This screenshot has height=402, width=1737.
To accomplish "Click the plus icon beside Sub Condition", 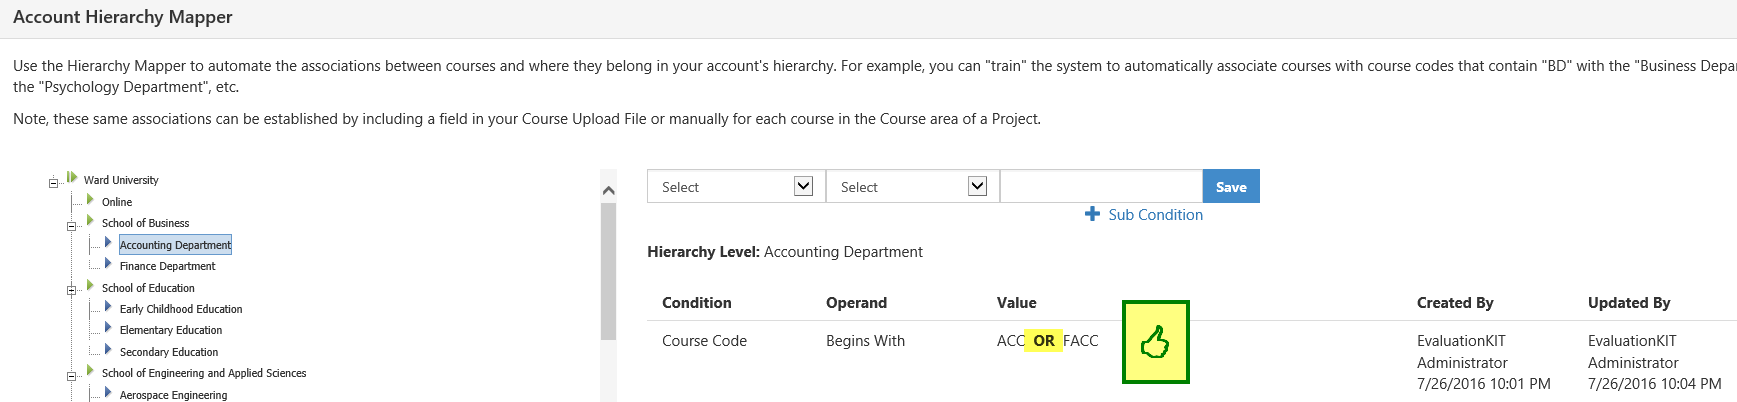I will (1092, 214).
